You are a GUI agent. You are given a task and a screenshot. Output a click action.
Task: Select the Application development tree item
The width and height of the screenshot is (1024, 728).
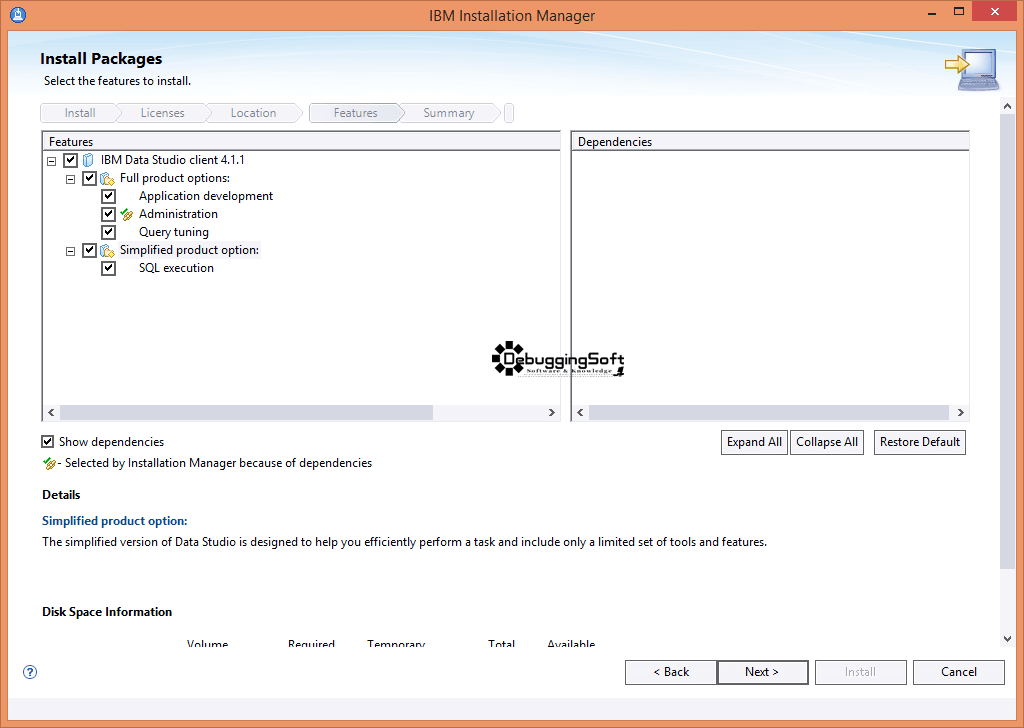(x=206, y=196)
